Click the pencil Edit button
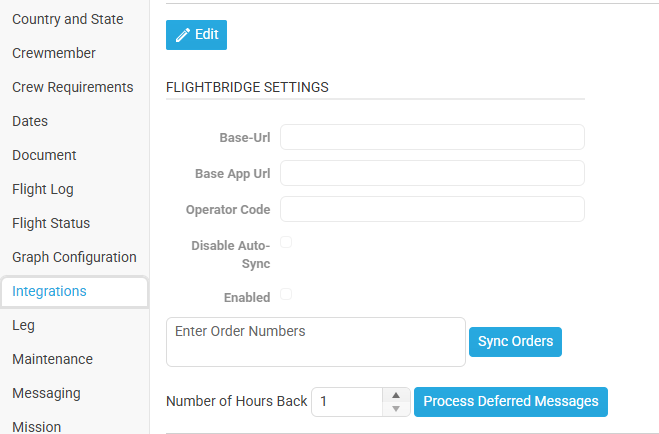The image size is (659, 434). [196, 34]
